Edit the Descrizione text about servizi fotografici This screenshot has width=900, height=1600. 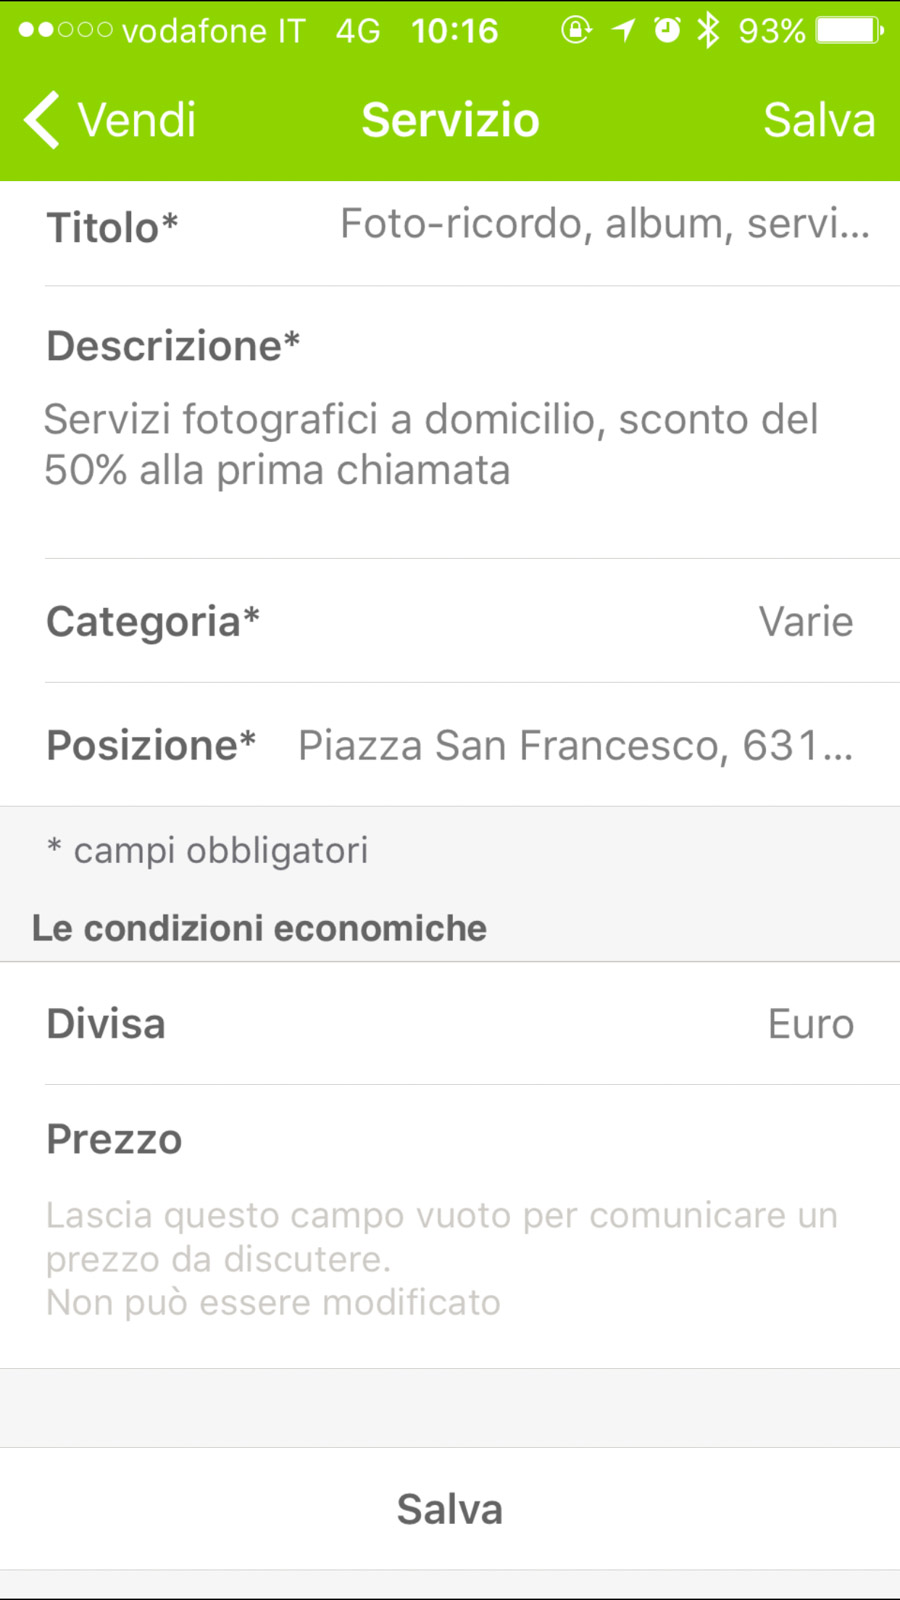coord(431,445)
